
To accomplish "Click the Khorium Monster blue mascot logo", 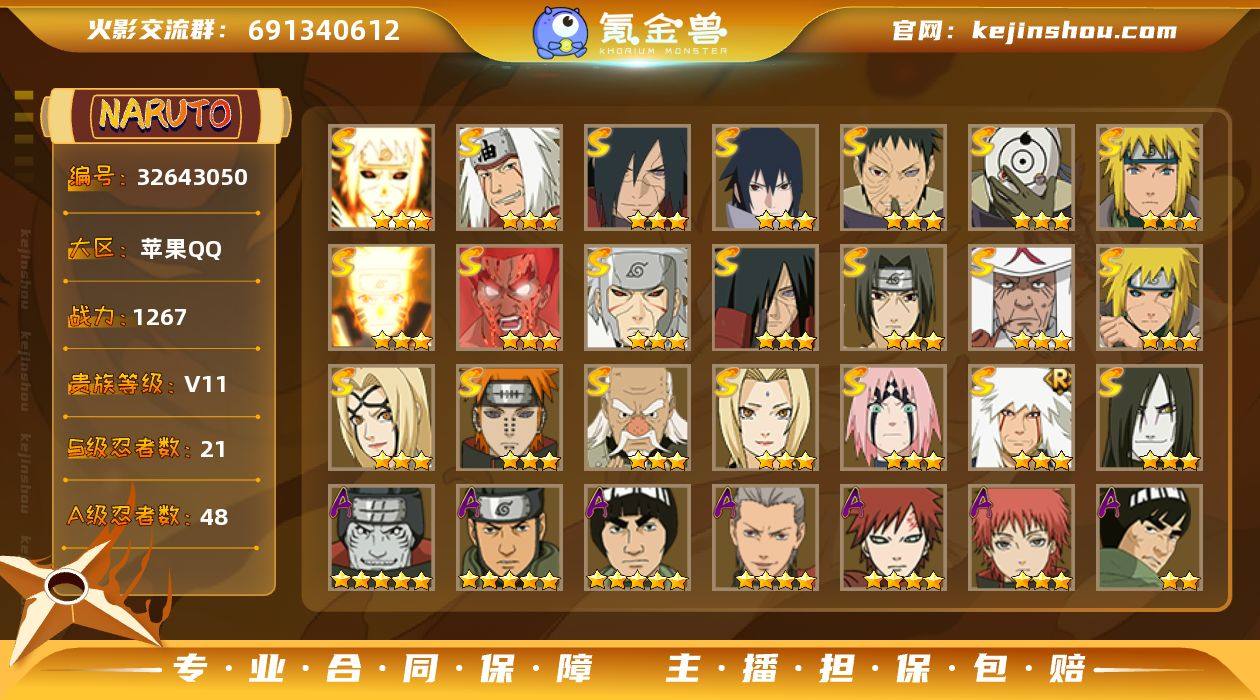I will pyautogui.click(x=559, y=31).
